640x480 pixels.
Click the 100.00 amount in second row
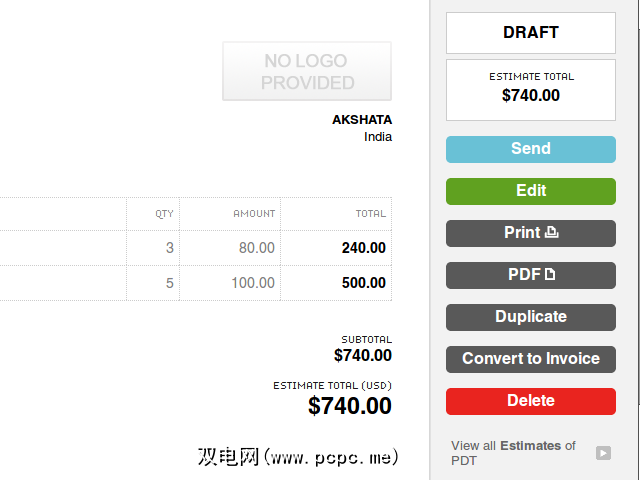coord(253,283)
